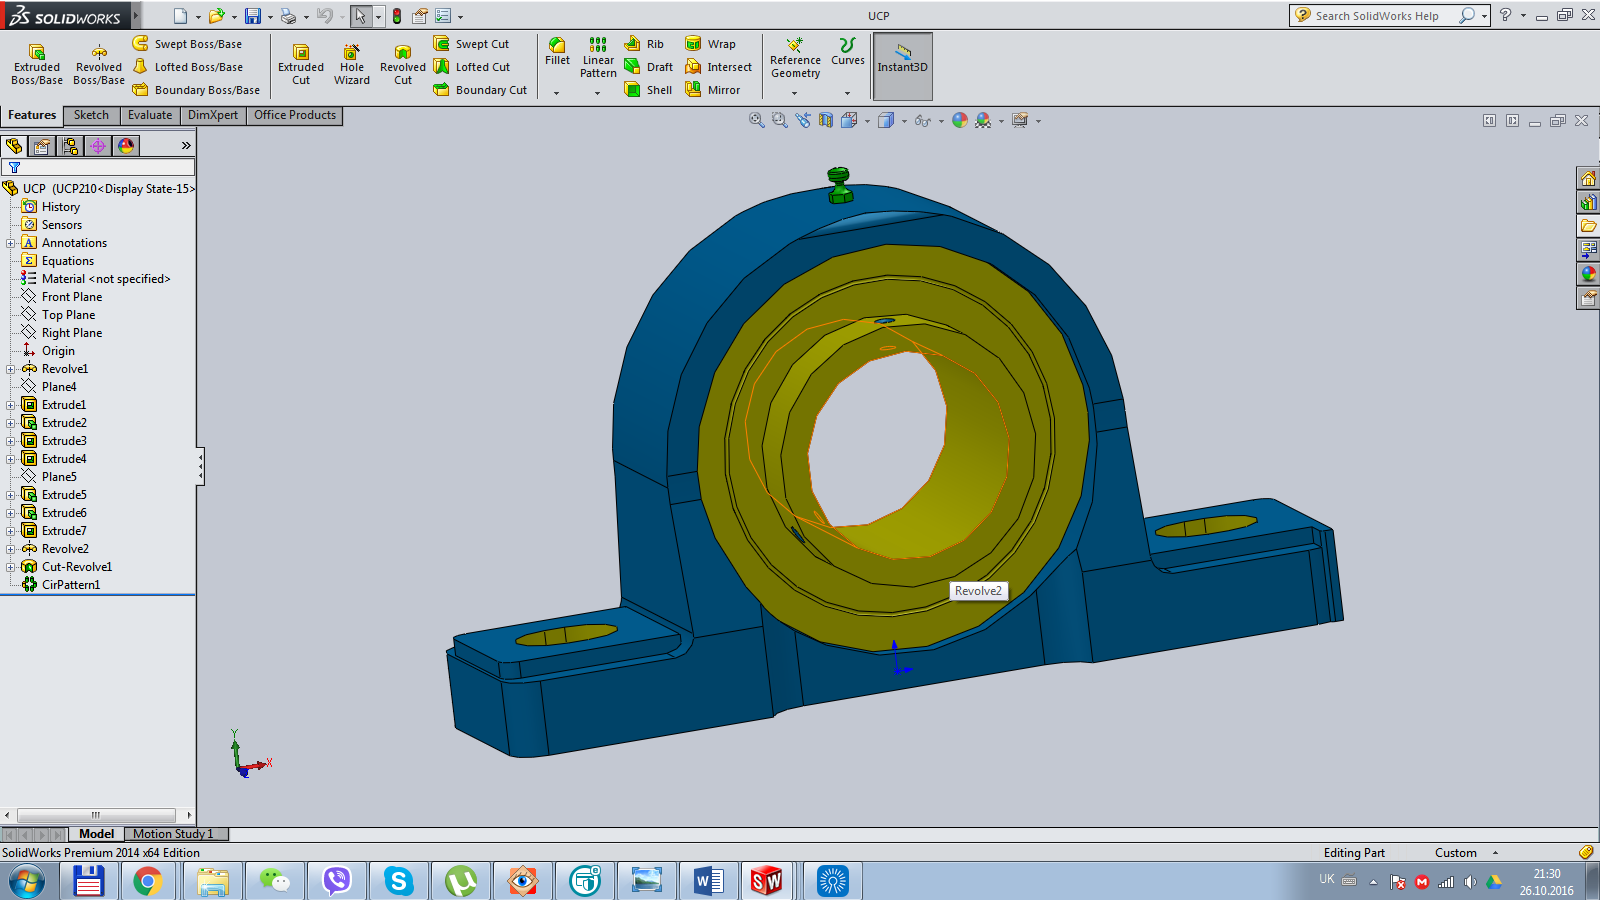The height and width of the screenshot is (900, 1600).
Task: Open Skype from the taskbar
Action: click(399, 881)
